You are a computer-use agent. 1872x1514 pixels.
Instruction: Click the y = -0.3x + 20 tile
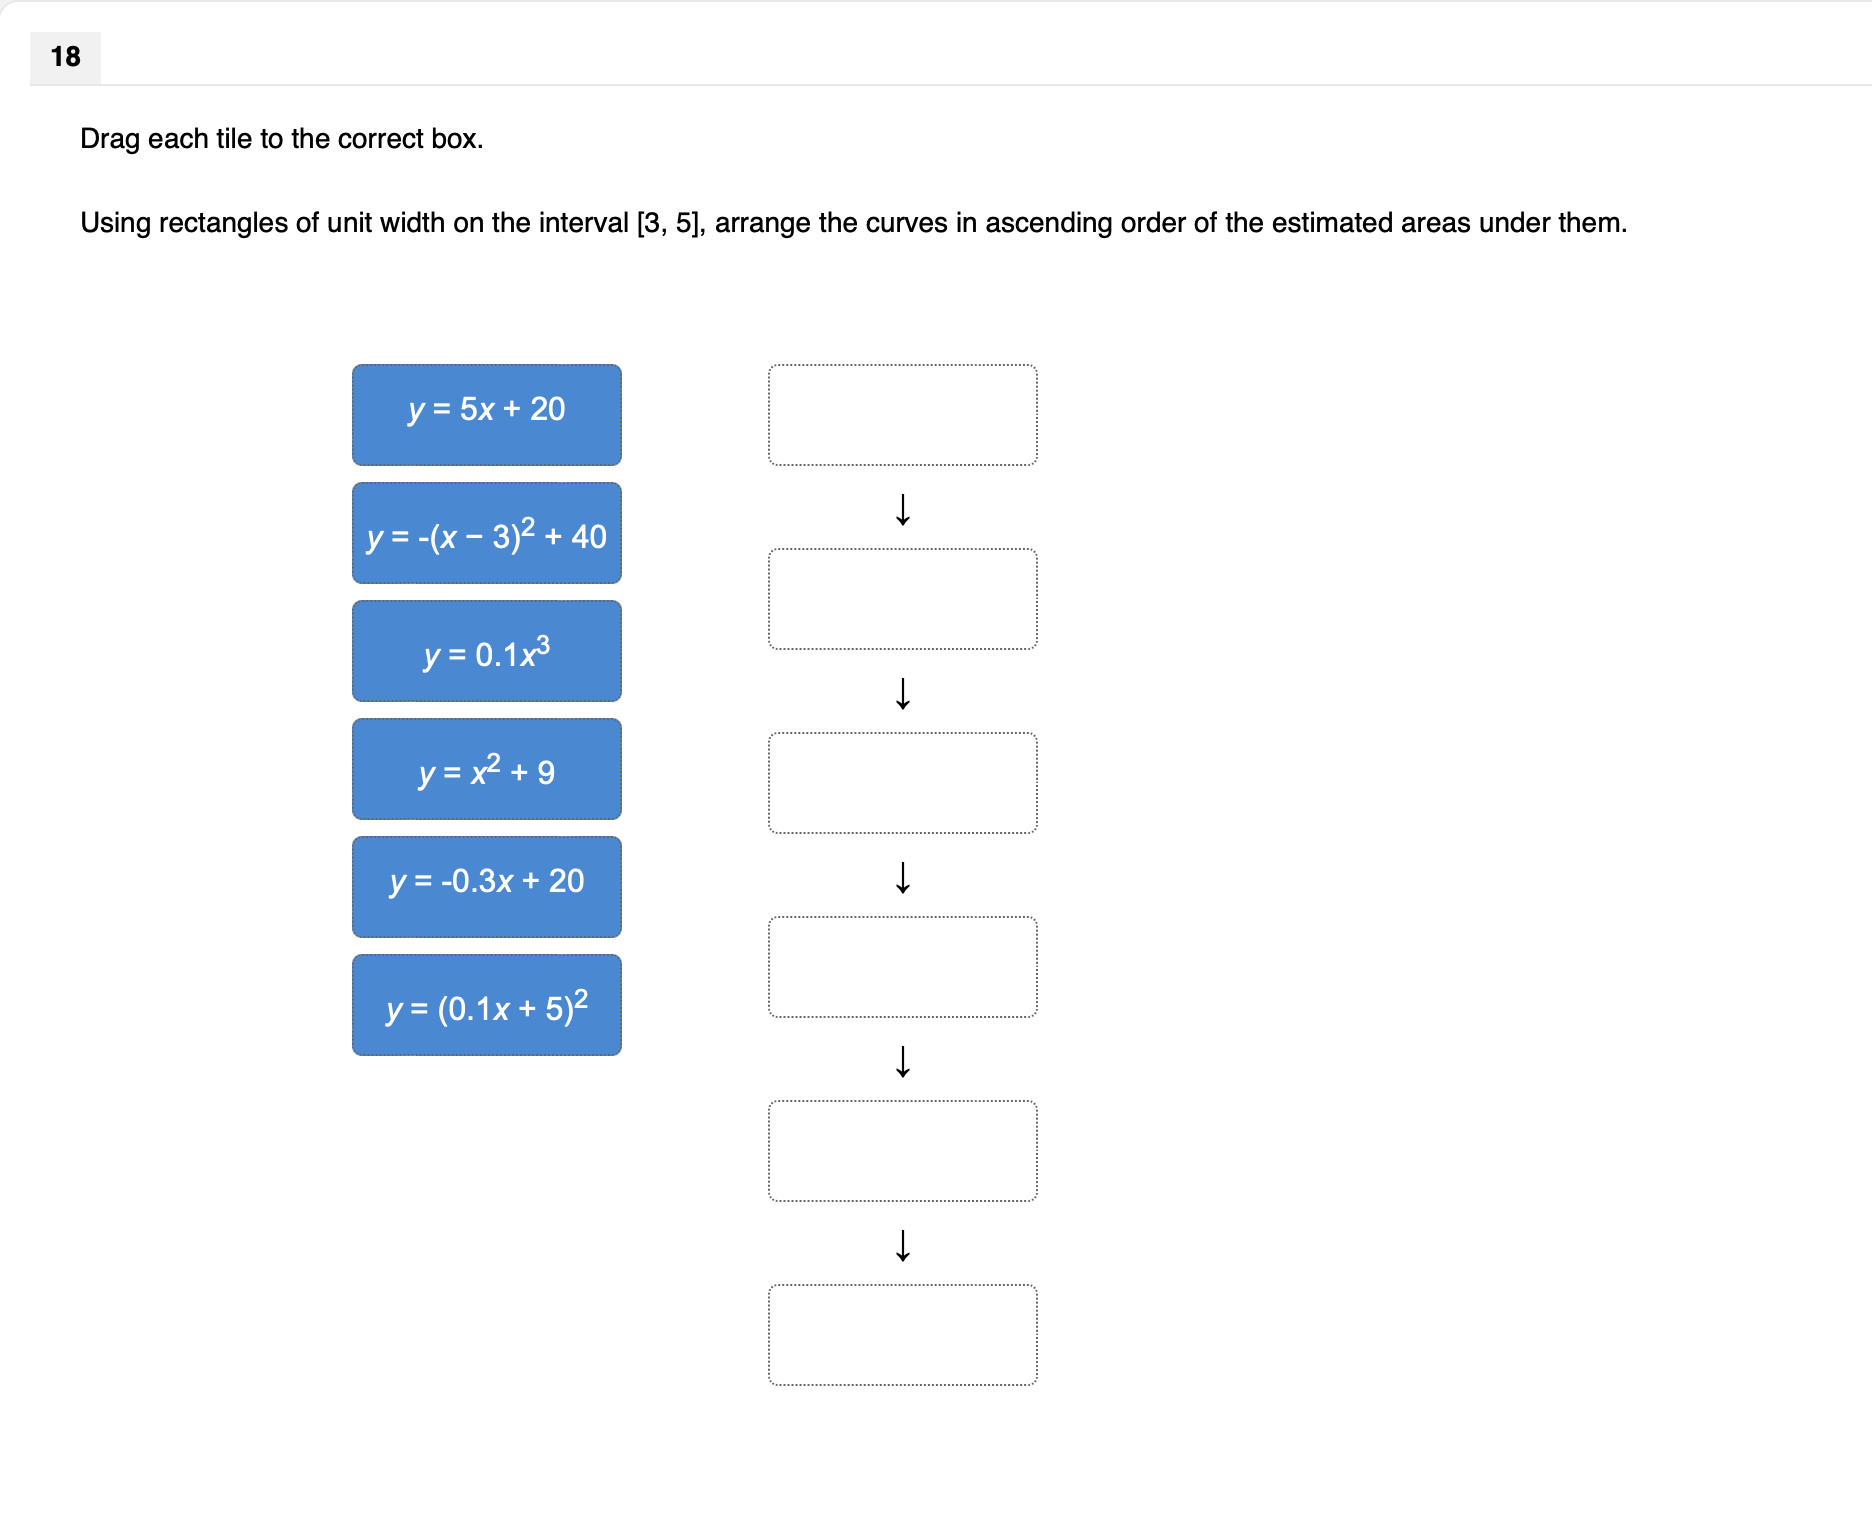(x=487, y=887)
